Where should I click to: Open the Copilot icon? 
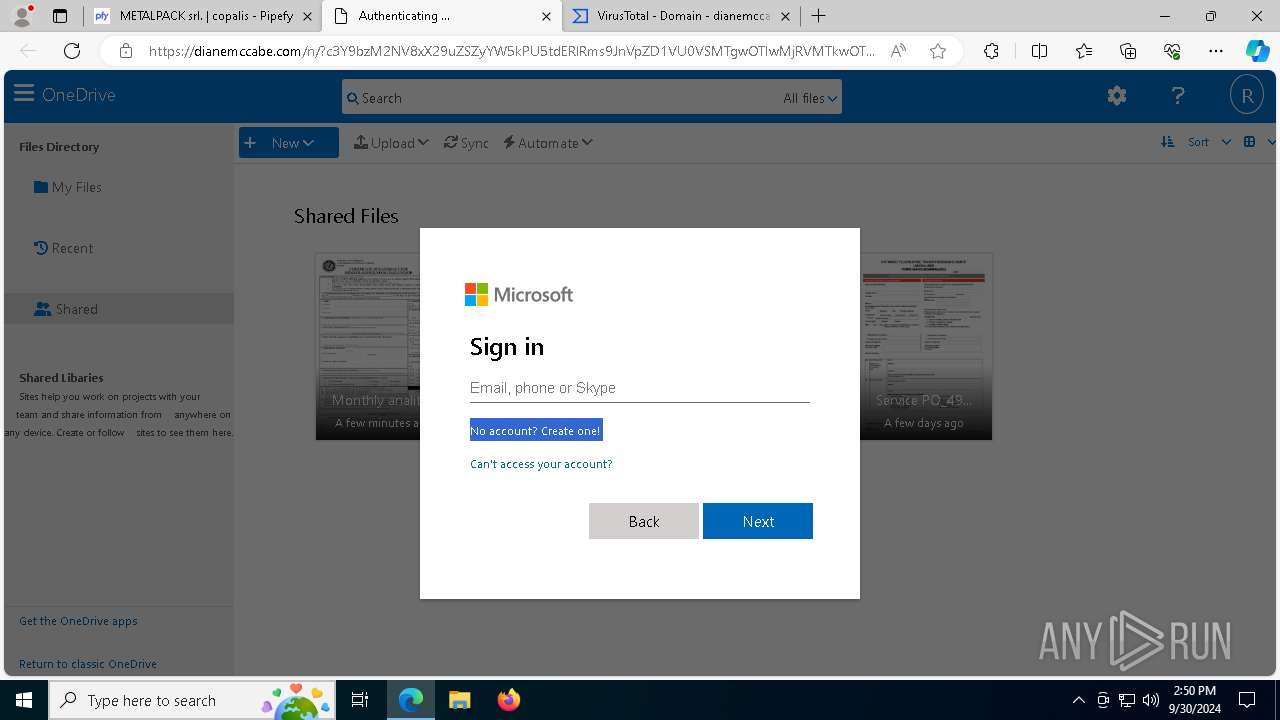point(1257,51)
